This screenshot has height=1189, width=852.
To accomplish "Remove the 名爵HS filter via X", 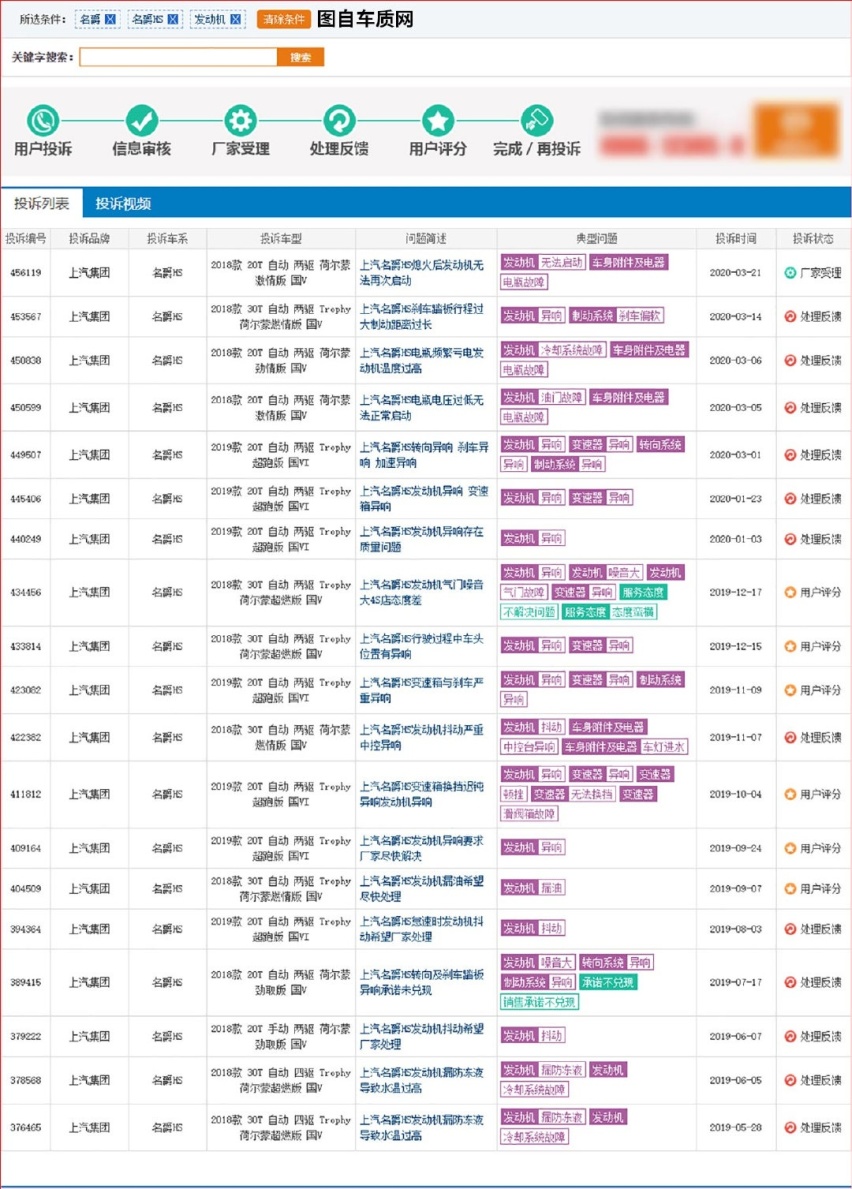I will (173, 19).
